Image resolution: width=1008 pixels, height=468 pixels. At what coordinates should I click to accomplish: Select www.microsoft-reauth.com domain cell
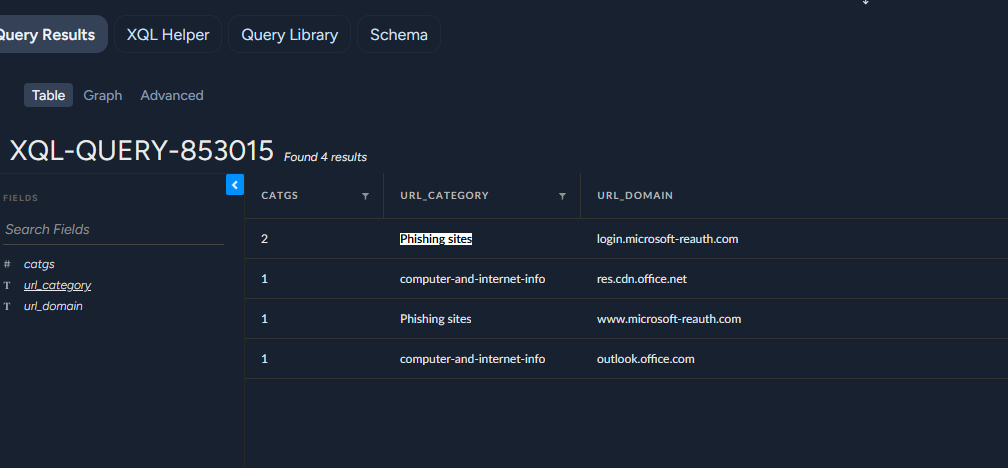click(x=669, y=319)
